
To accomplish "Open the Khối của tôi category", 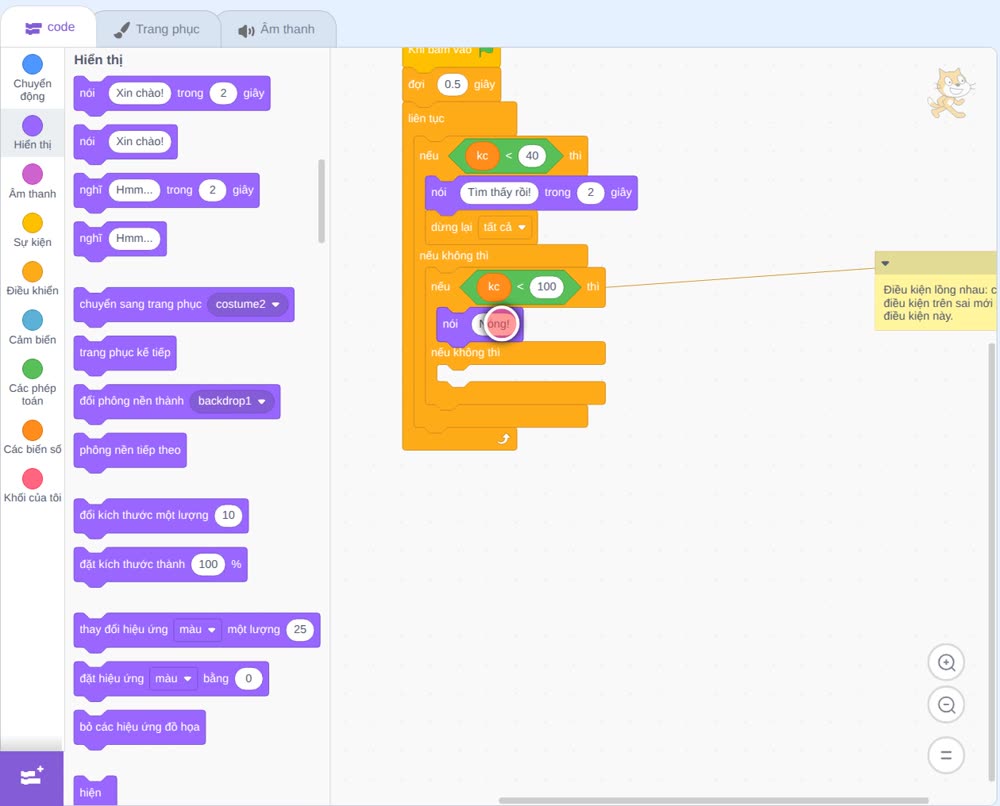I will click(x=33, y=486).
